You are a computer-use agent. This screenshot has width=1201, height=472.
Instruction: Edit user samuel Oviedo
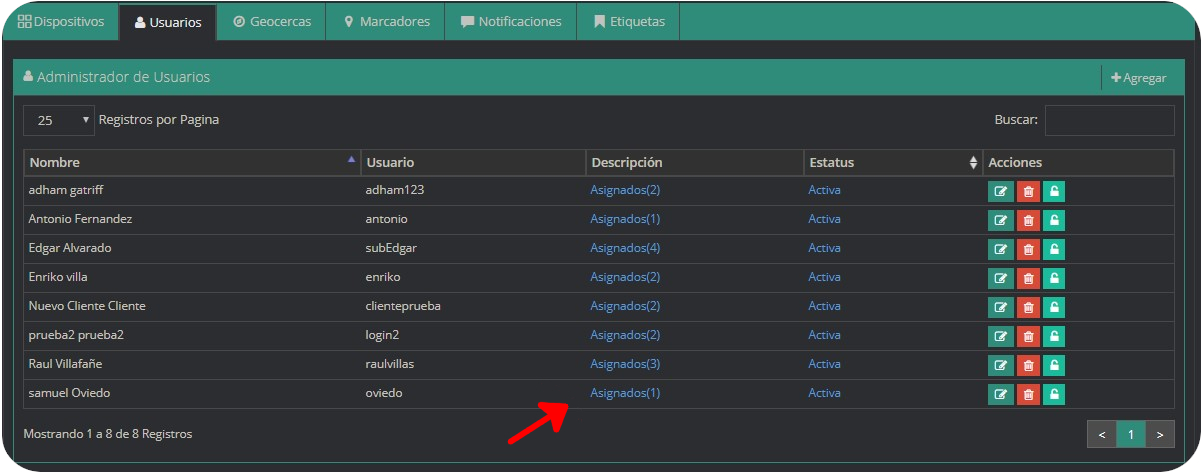pyautogui.click(x=1000, y=394)
